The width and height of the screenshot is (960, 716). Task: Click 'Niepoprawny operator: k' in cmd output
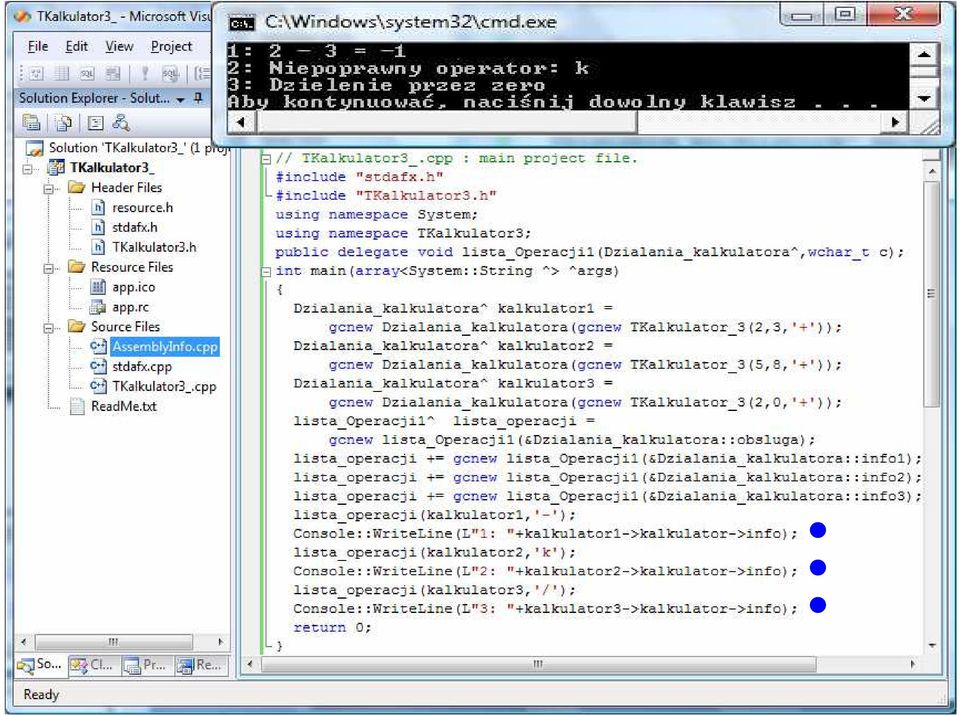[429, 68]
